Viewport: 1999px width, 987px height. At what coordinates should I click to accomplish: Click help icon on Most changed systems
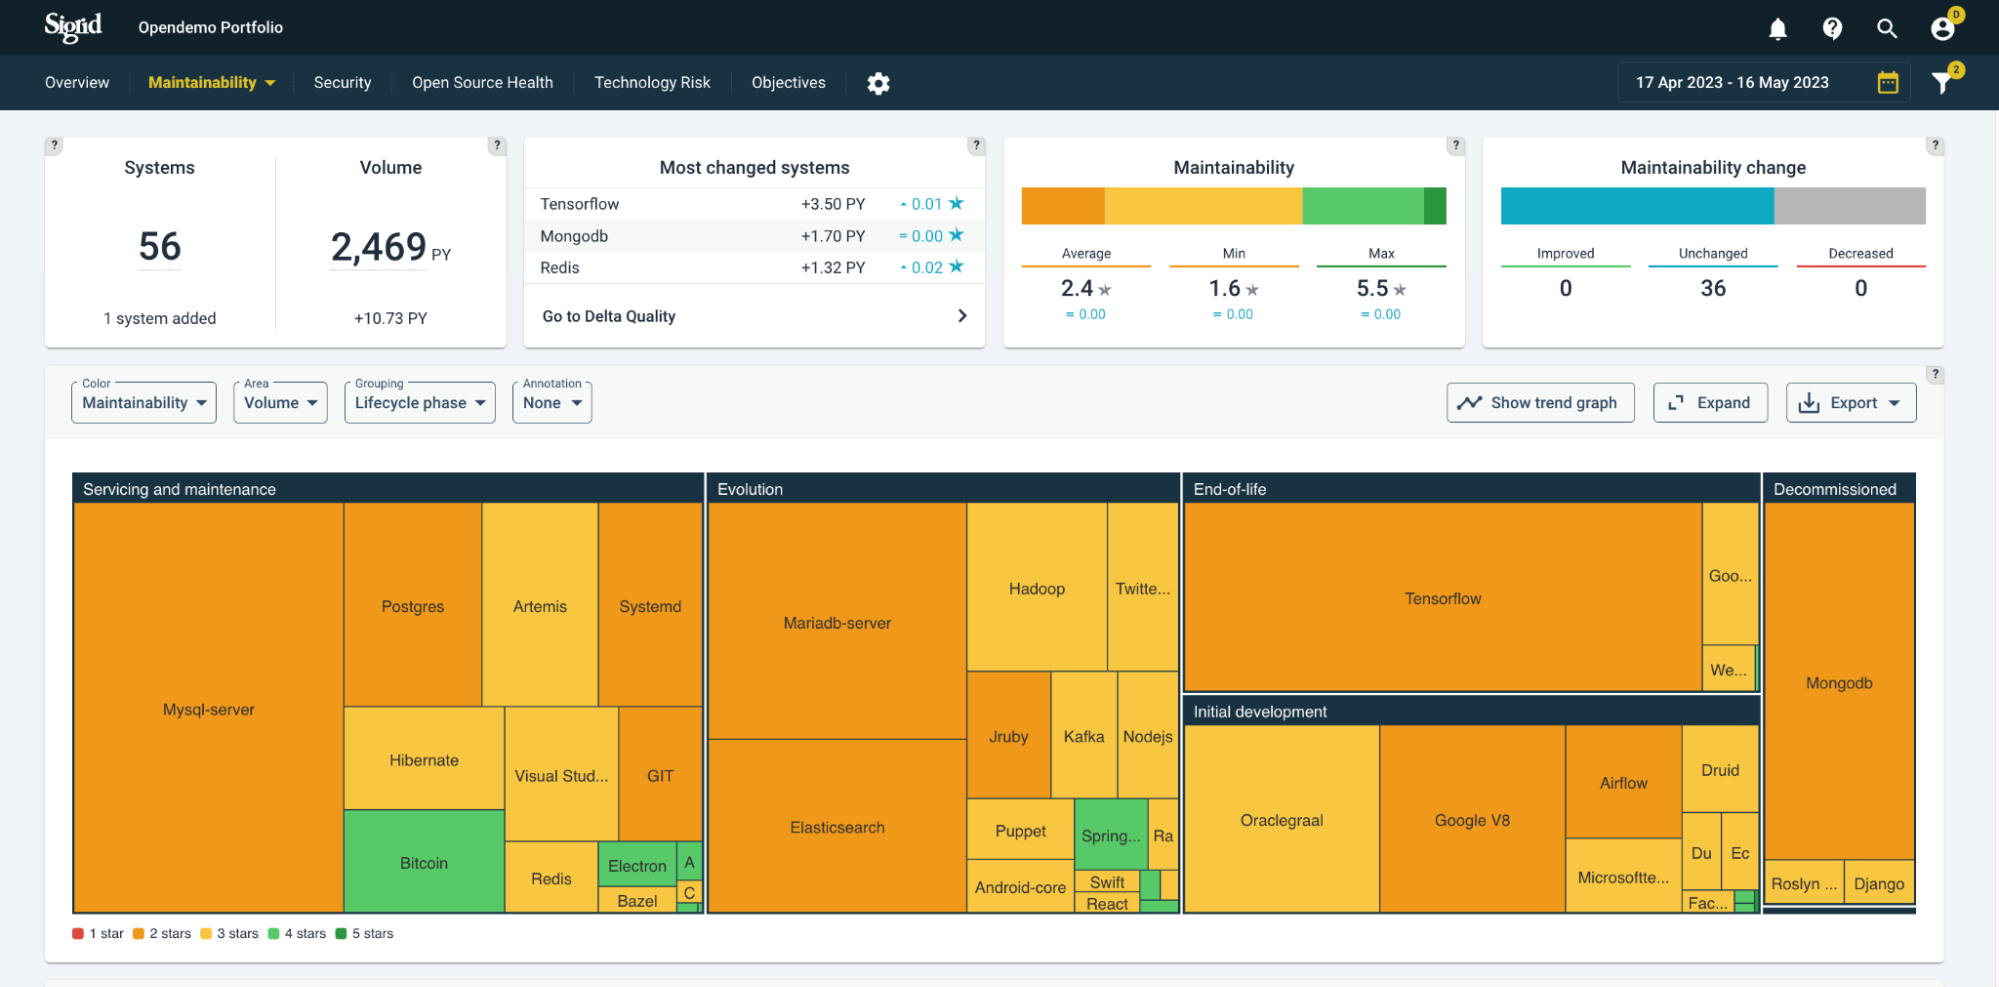(976, 145)
